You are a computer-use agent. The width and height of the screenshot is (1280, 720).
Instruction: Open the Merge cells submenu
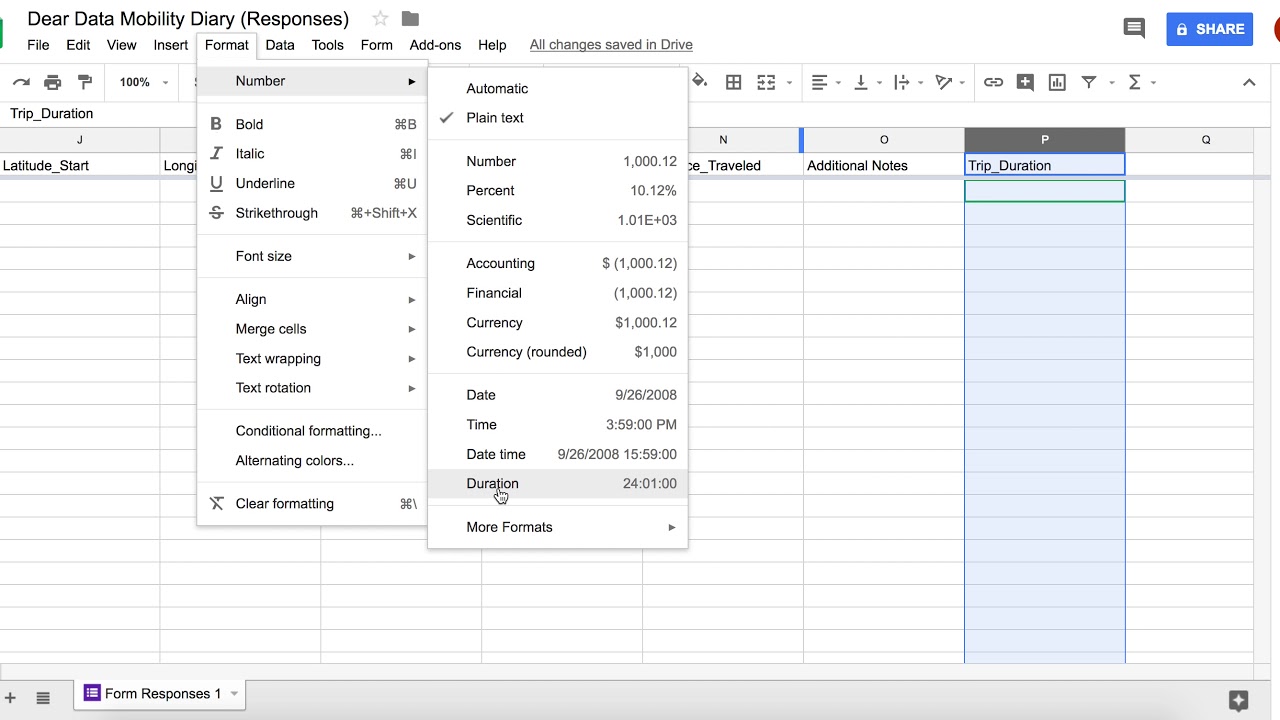312,329
